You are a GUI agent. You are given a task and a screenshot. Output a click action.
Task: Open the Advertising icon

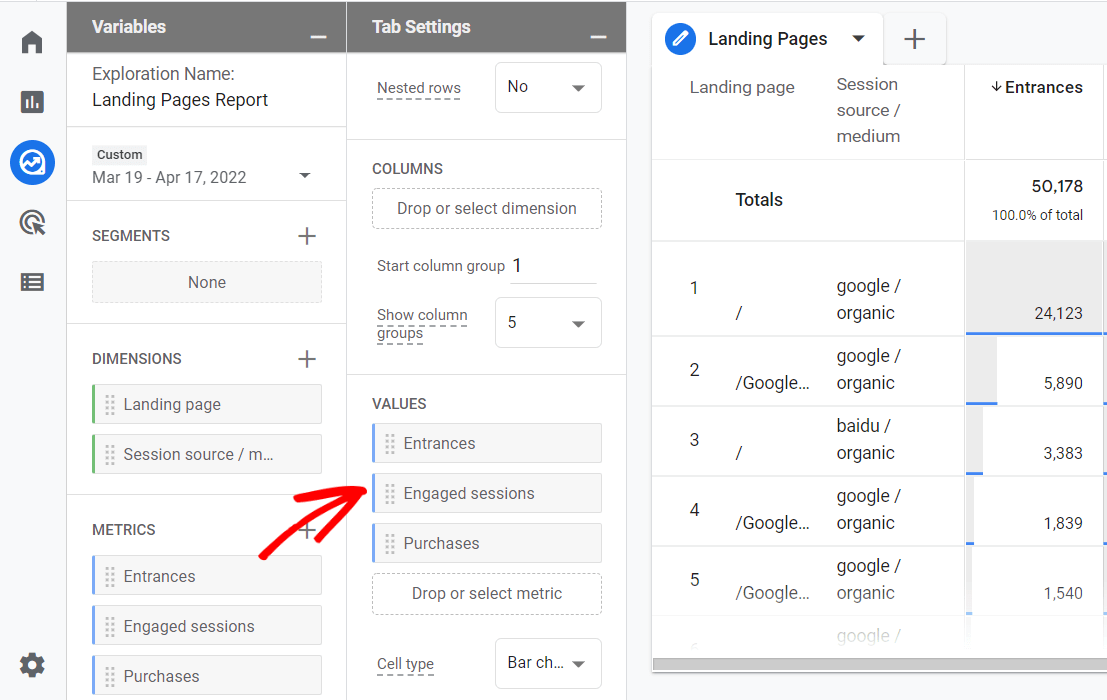coord(32,222)
